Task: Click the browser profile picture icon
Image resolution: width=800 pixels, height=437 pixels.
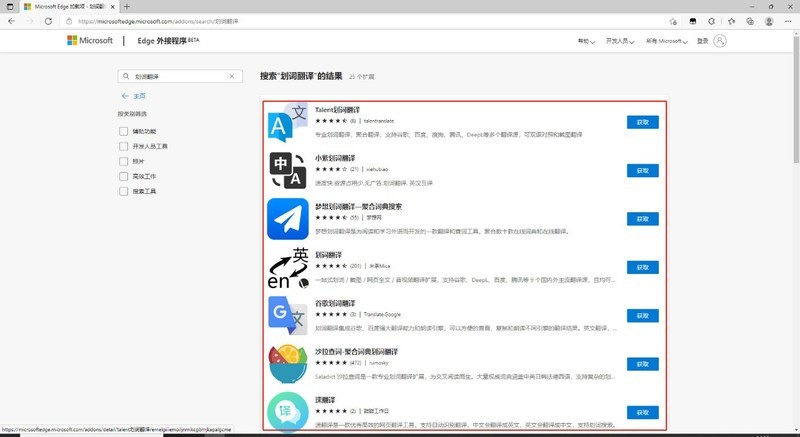Action: (x=769, y=21)
